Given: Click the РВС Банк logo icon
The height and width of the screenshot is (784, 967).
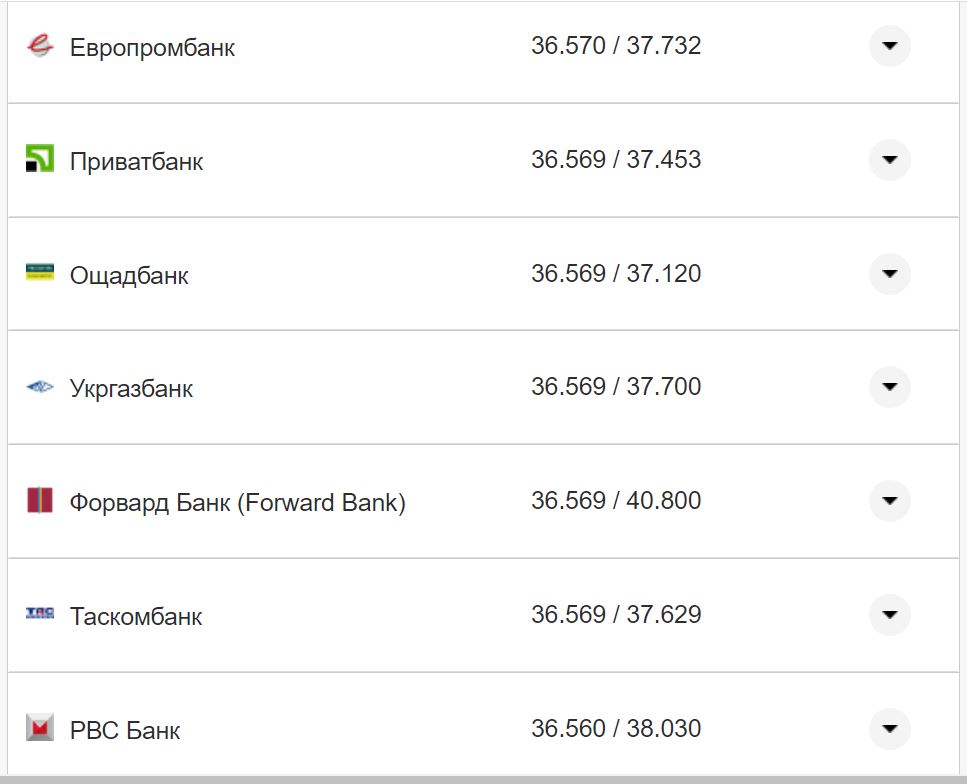Looking at the screenshot, I should click(40, 729).
